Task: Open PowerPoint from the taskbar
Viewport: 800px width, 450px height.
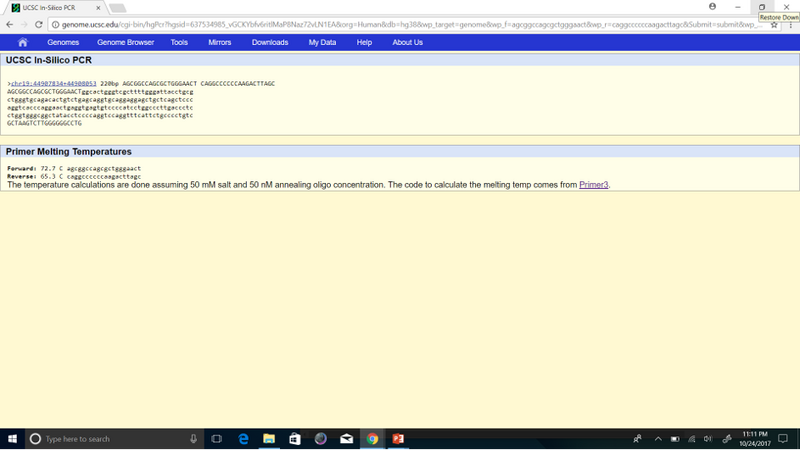Action: (x=398, y=438)
